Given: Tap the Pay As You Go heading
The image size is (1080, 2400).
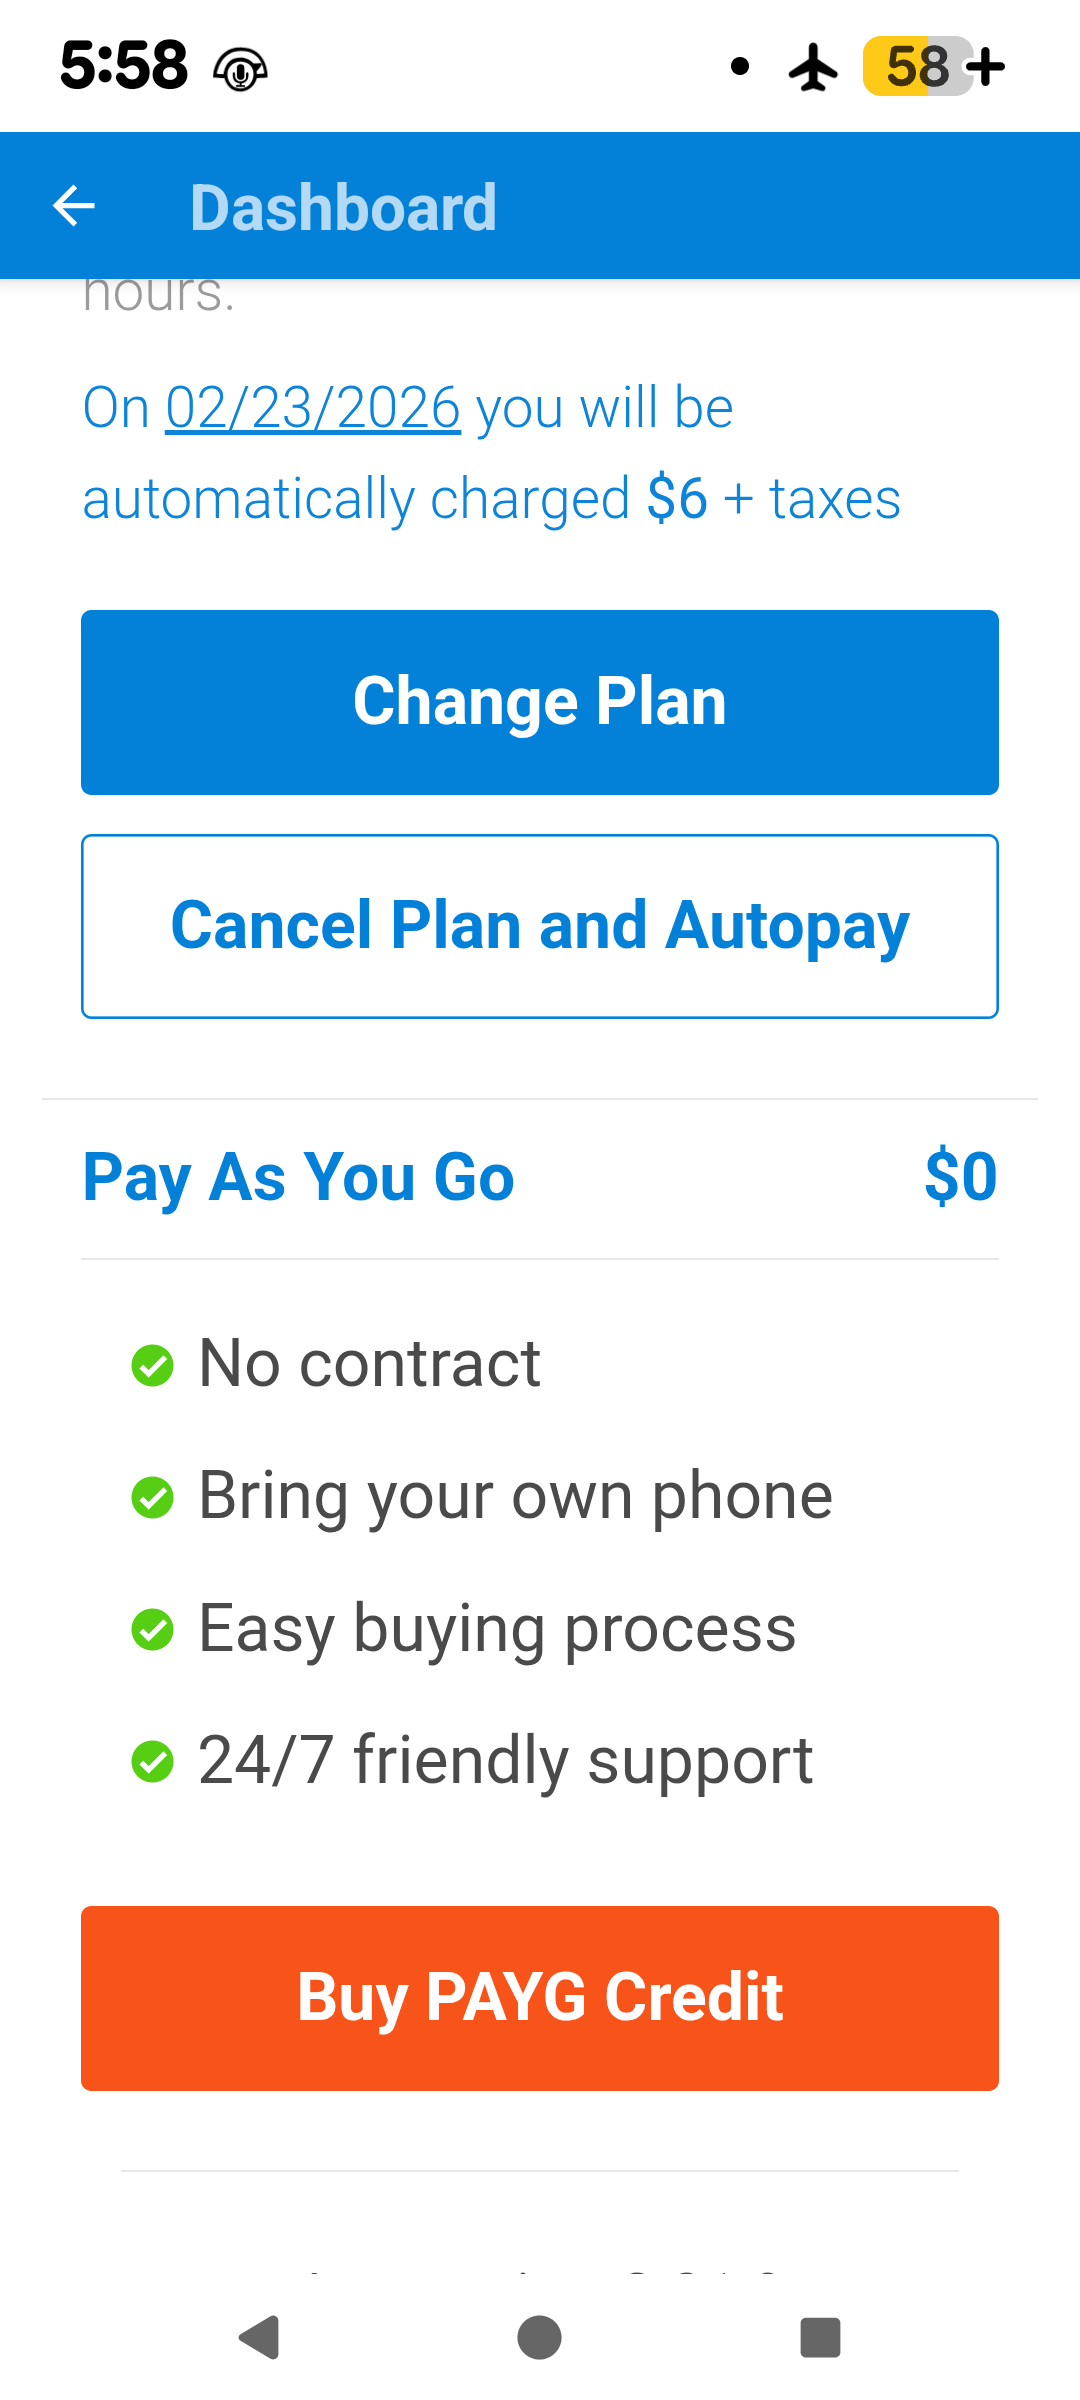Looking at the screenshot, I should pos(298,1177).
